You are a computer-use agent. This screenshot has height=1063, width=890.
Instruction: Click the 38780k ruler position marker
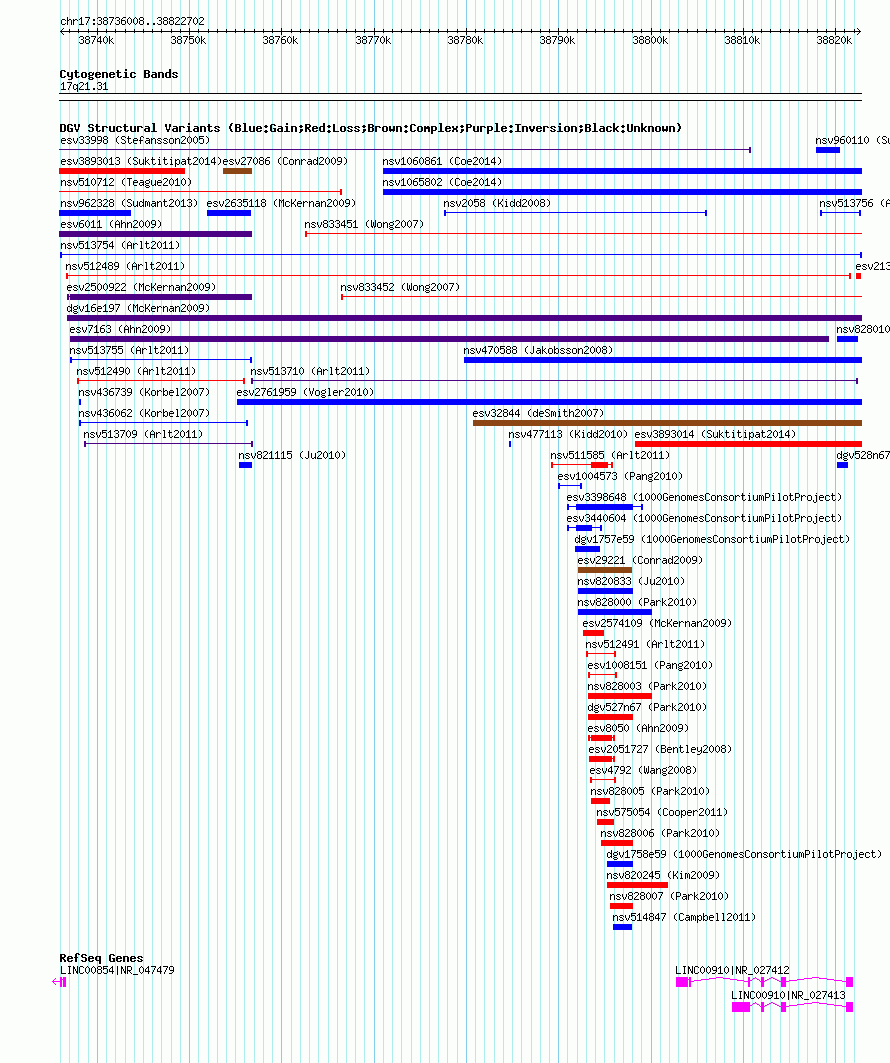pyautogui.click(x=465, y=41)
